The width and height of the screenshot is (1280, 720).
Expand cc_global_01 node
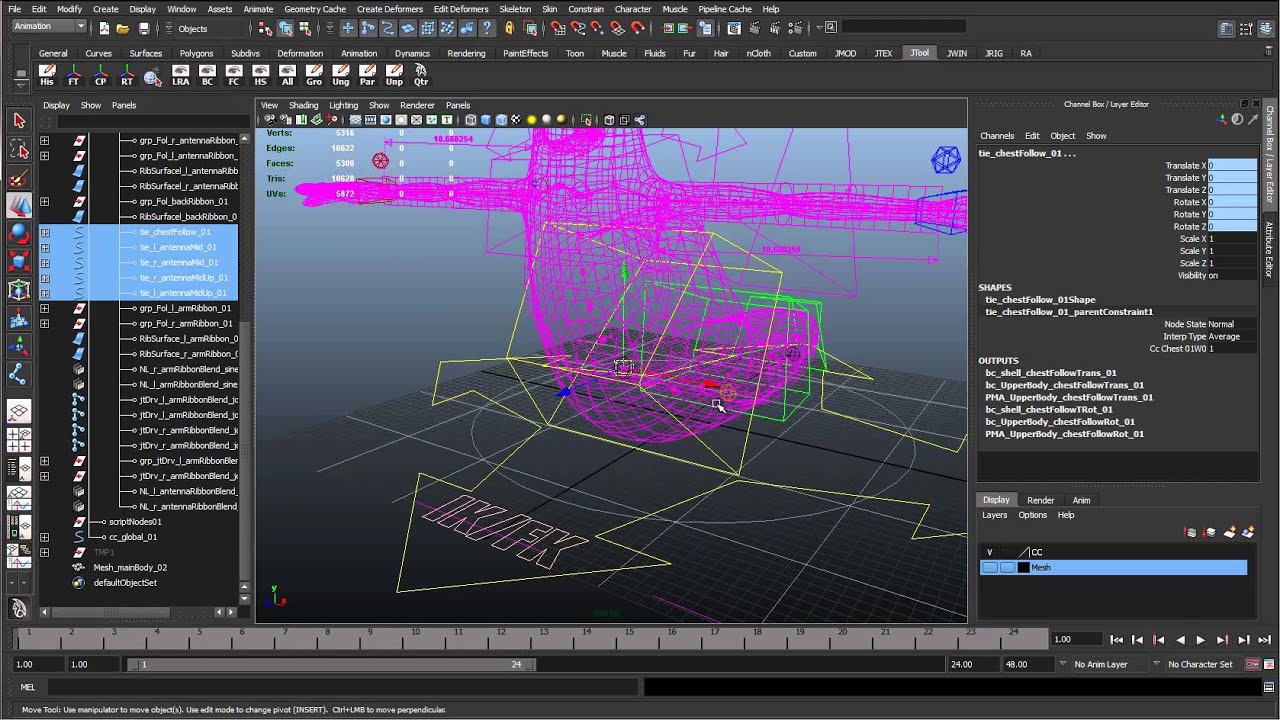[44, 537]
